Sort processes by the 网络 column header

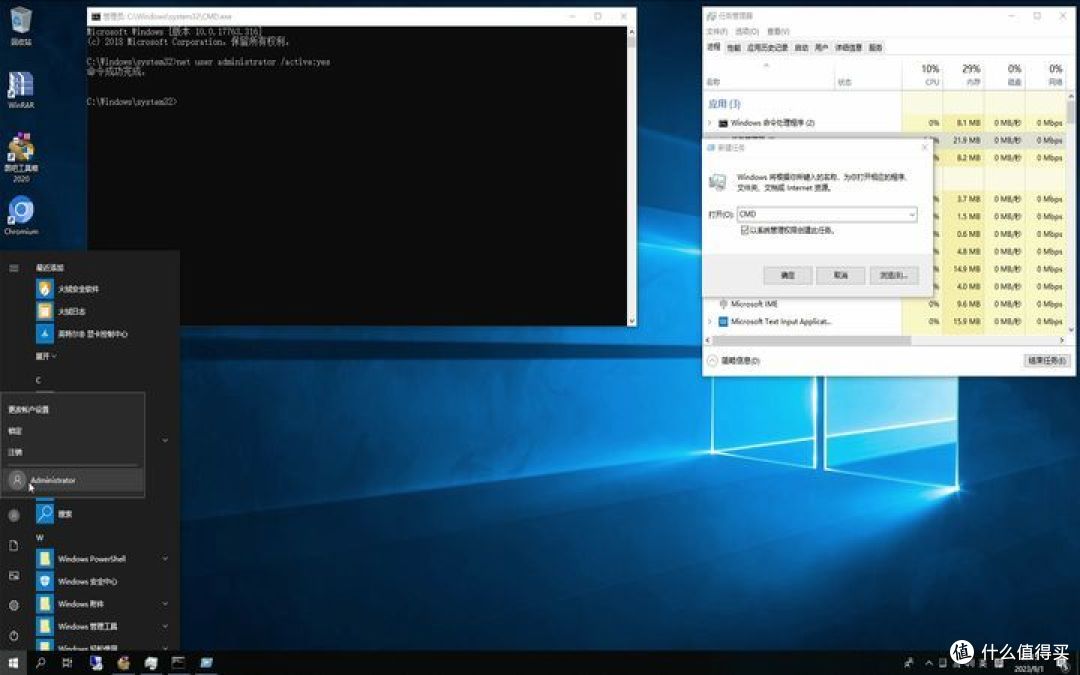point(1046,74)
